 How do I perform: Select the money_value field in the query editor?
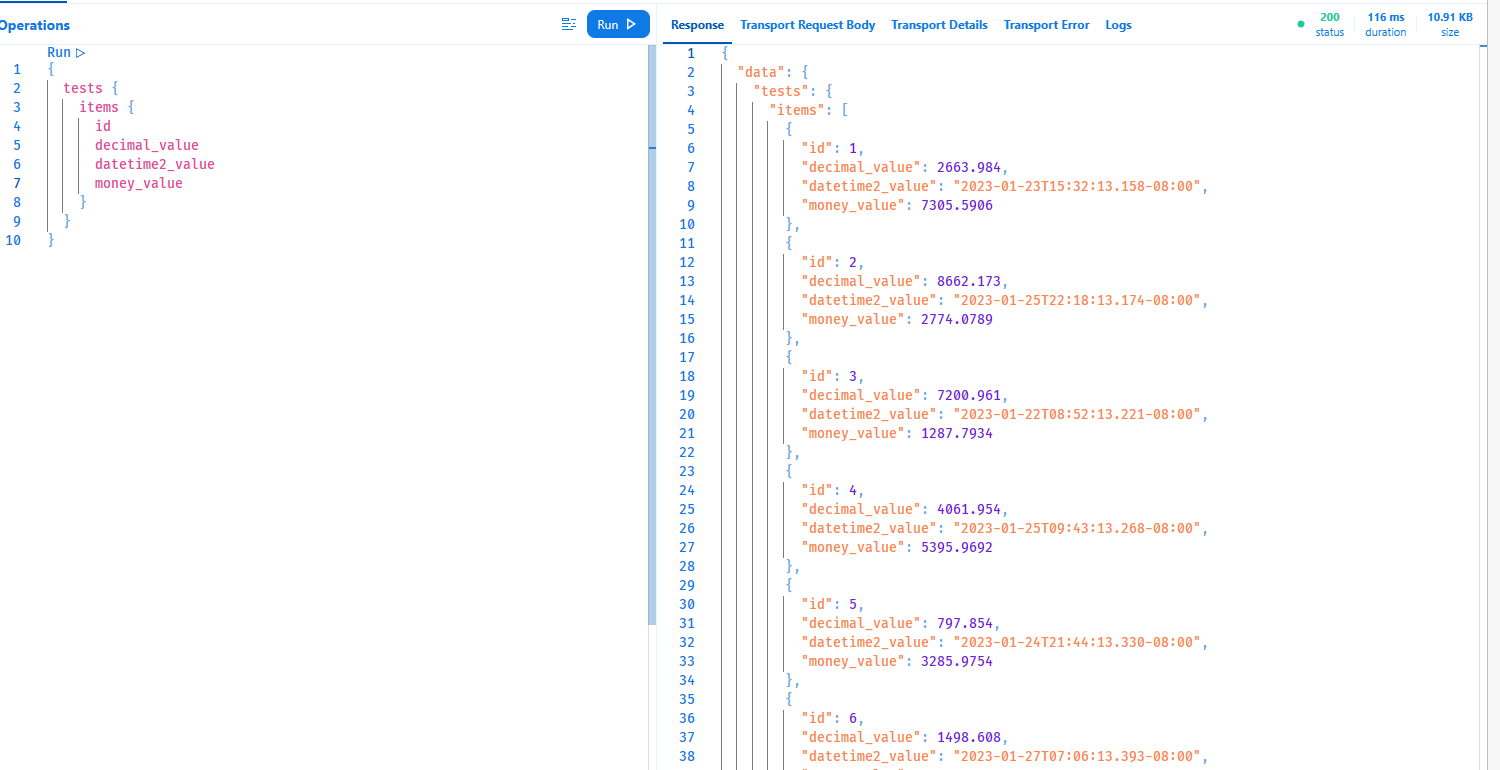pos(138,182)
